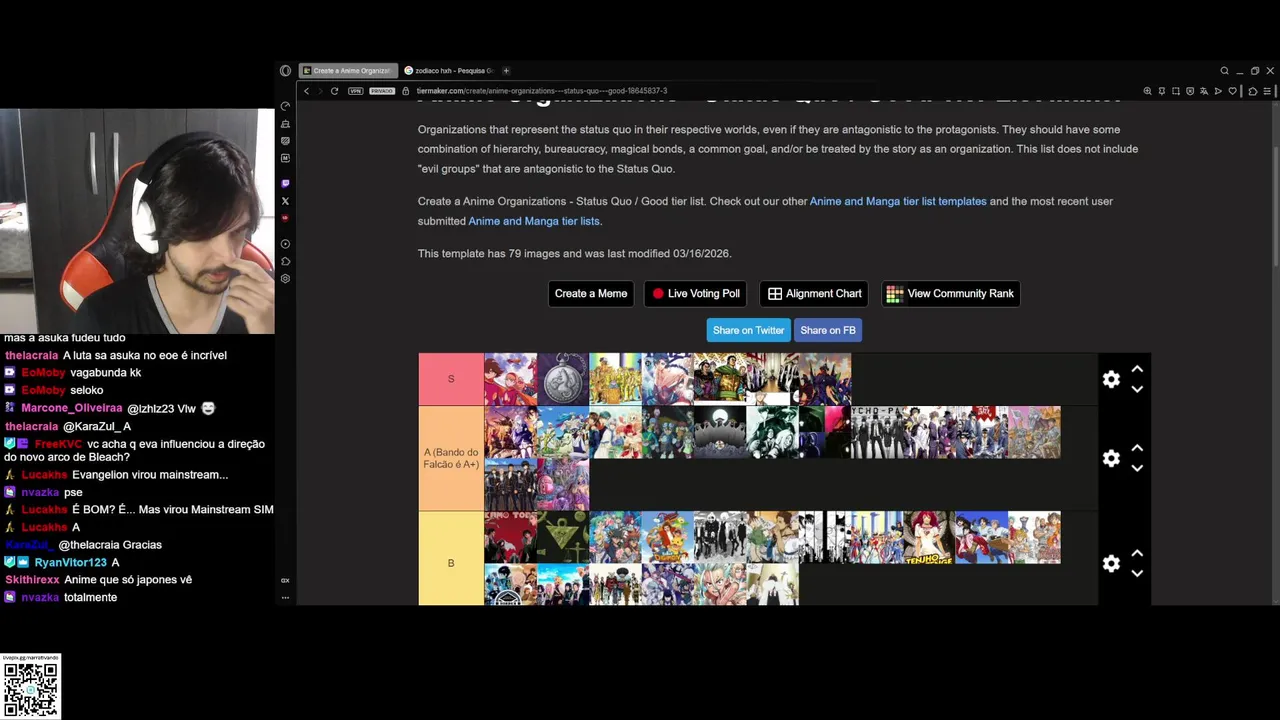Image resolution: width=1280 pixels, height=720 pixels.
Task: Click chat username Marcone_Oliveiraa
Action: click(71, 408)
